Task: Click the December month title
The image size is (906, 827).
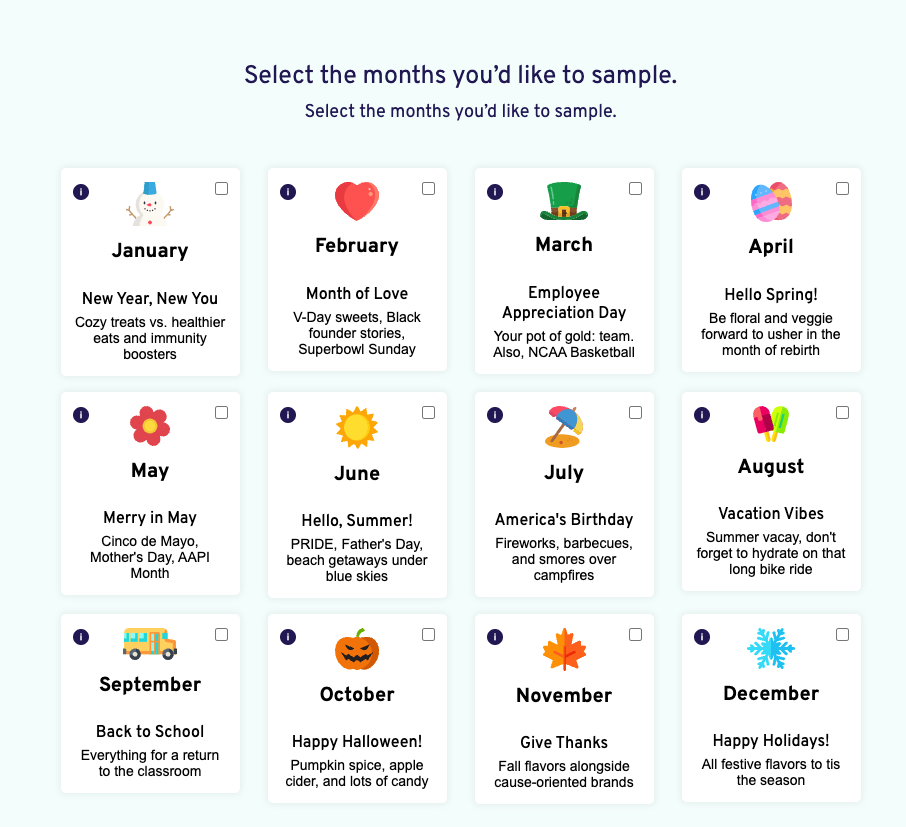Action: 771,694
